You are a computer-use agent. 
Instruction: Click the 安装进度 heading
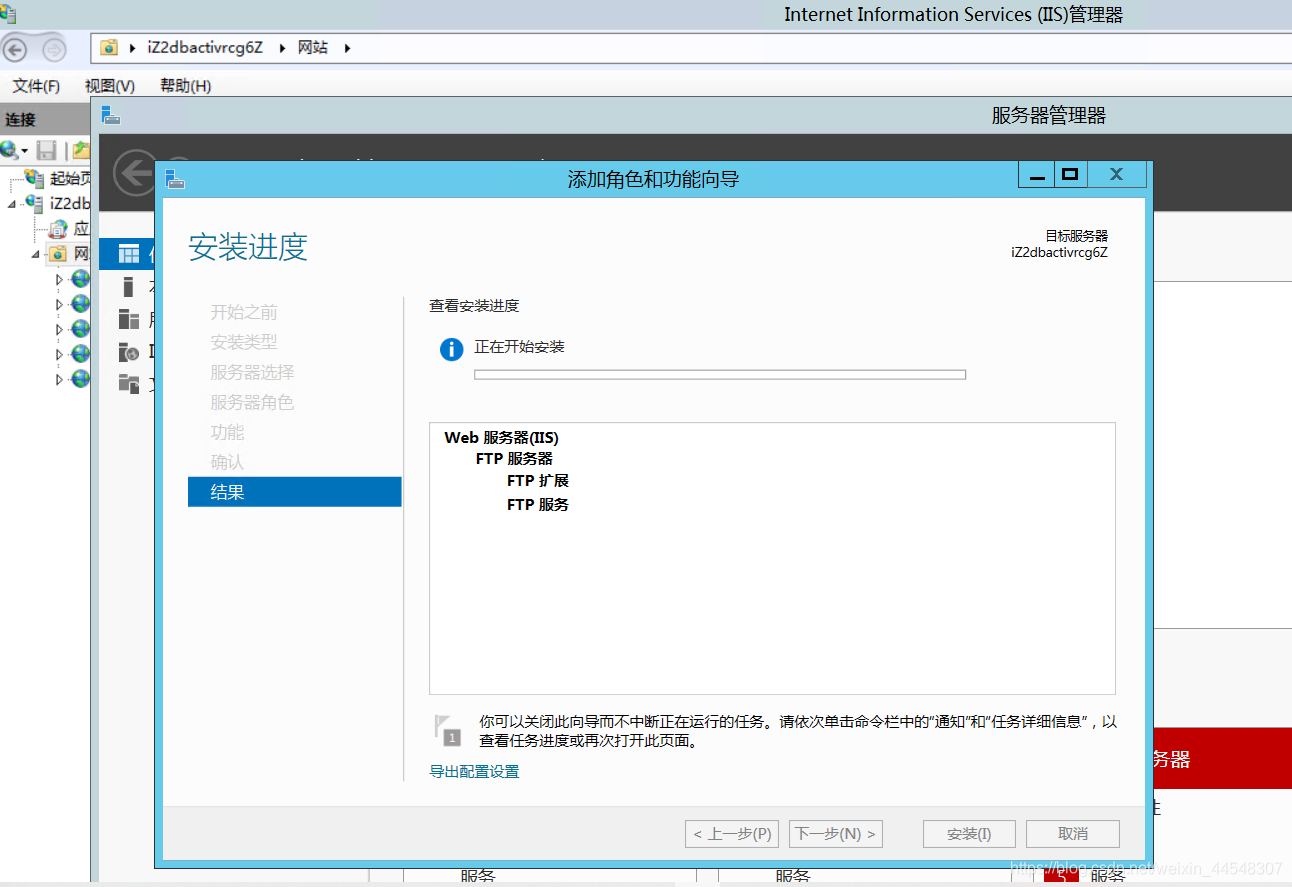(248, 247)
